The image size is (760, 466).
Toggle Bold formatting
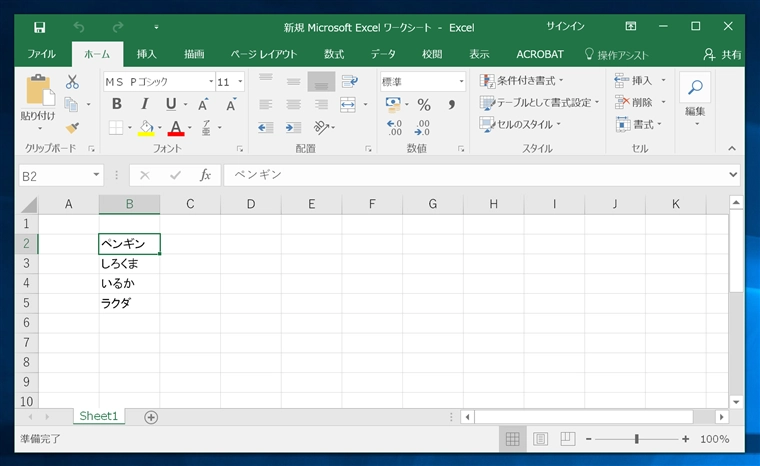click(116, 104)
